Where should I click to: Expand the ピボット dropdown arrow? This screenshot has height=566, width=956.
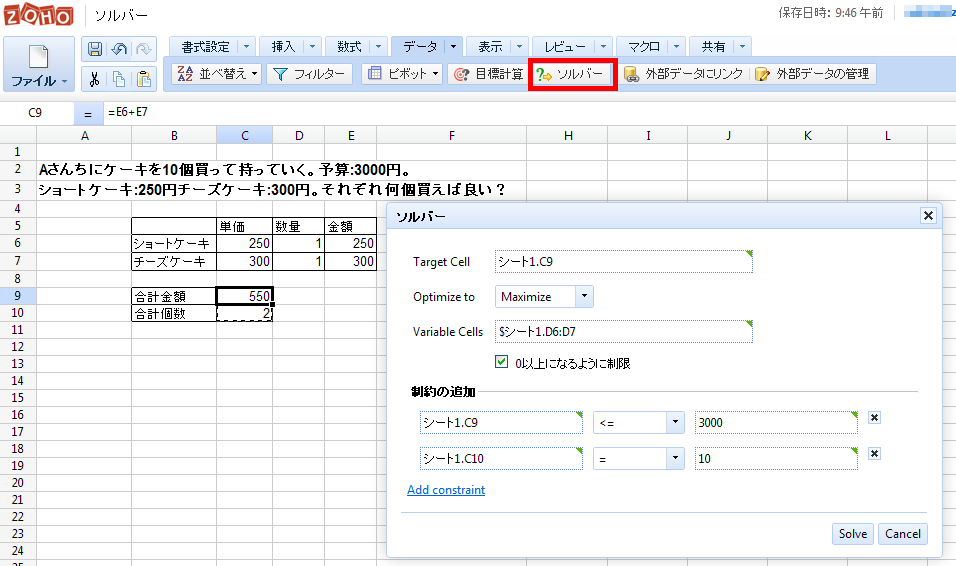tap(435, 74)
